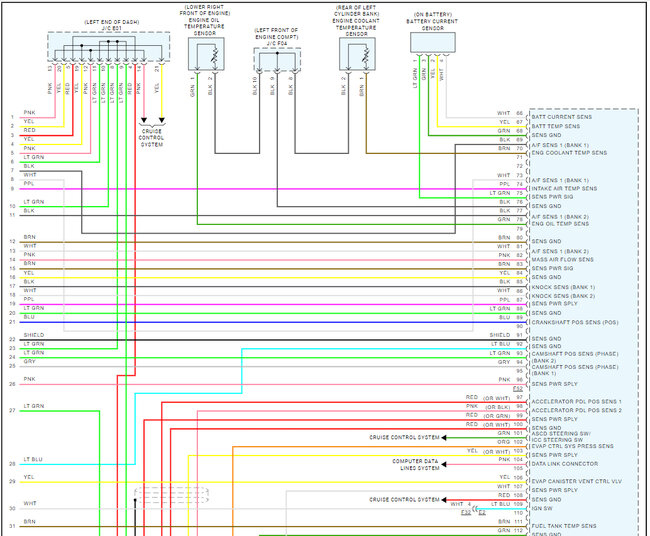Click 'ACCELERATOR PDL POS SENS 1' label
This screenshot has width=650, height=536.
tap(577, 402)
